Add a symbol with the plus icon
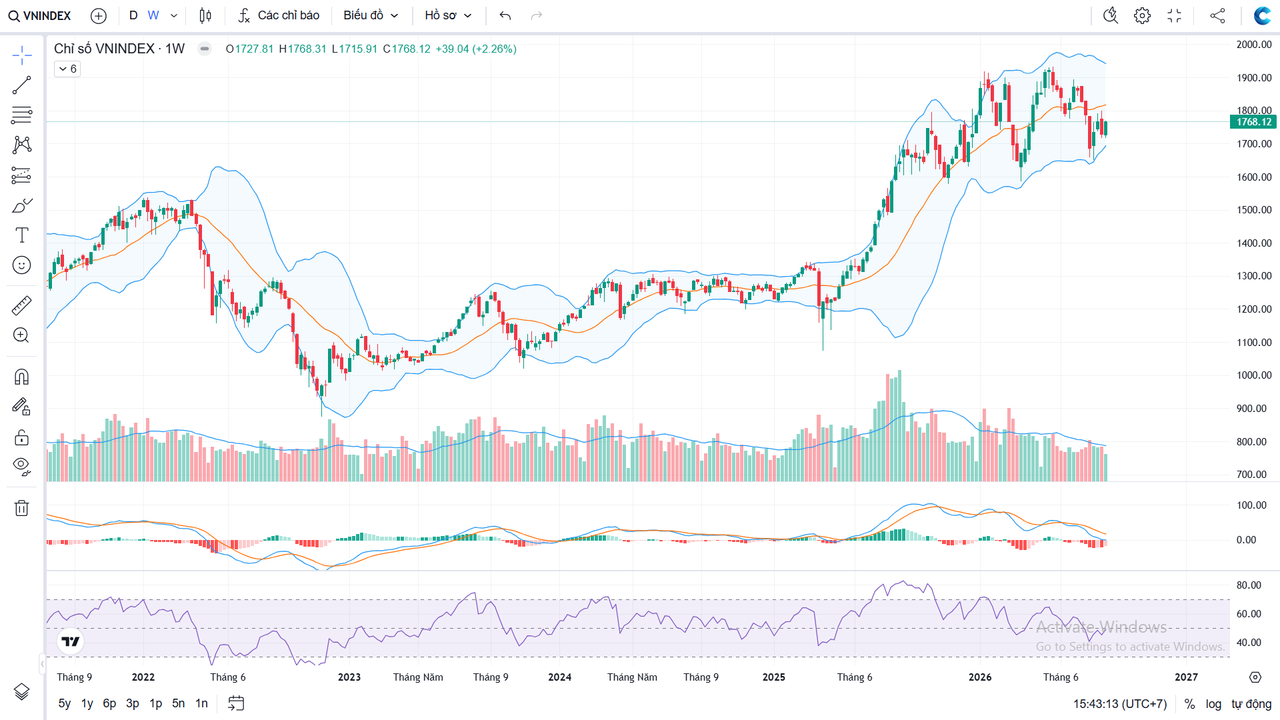This screenshot has height=720, width=1280. click(x=98, y=16)
